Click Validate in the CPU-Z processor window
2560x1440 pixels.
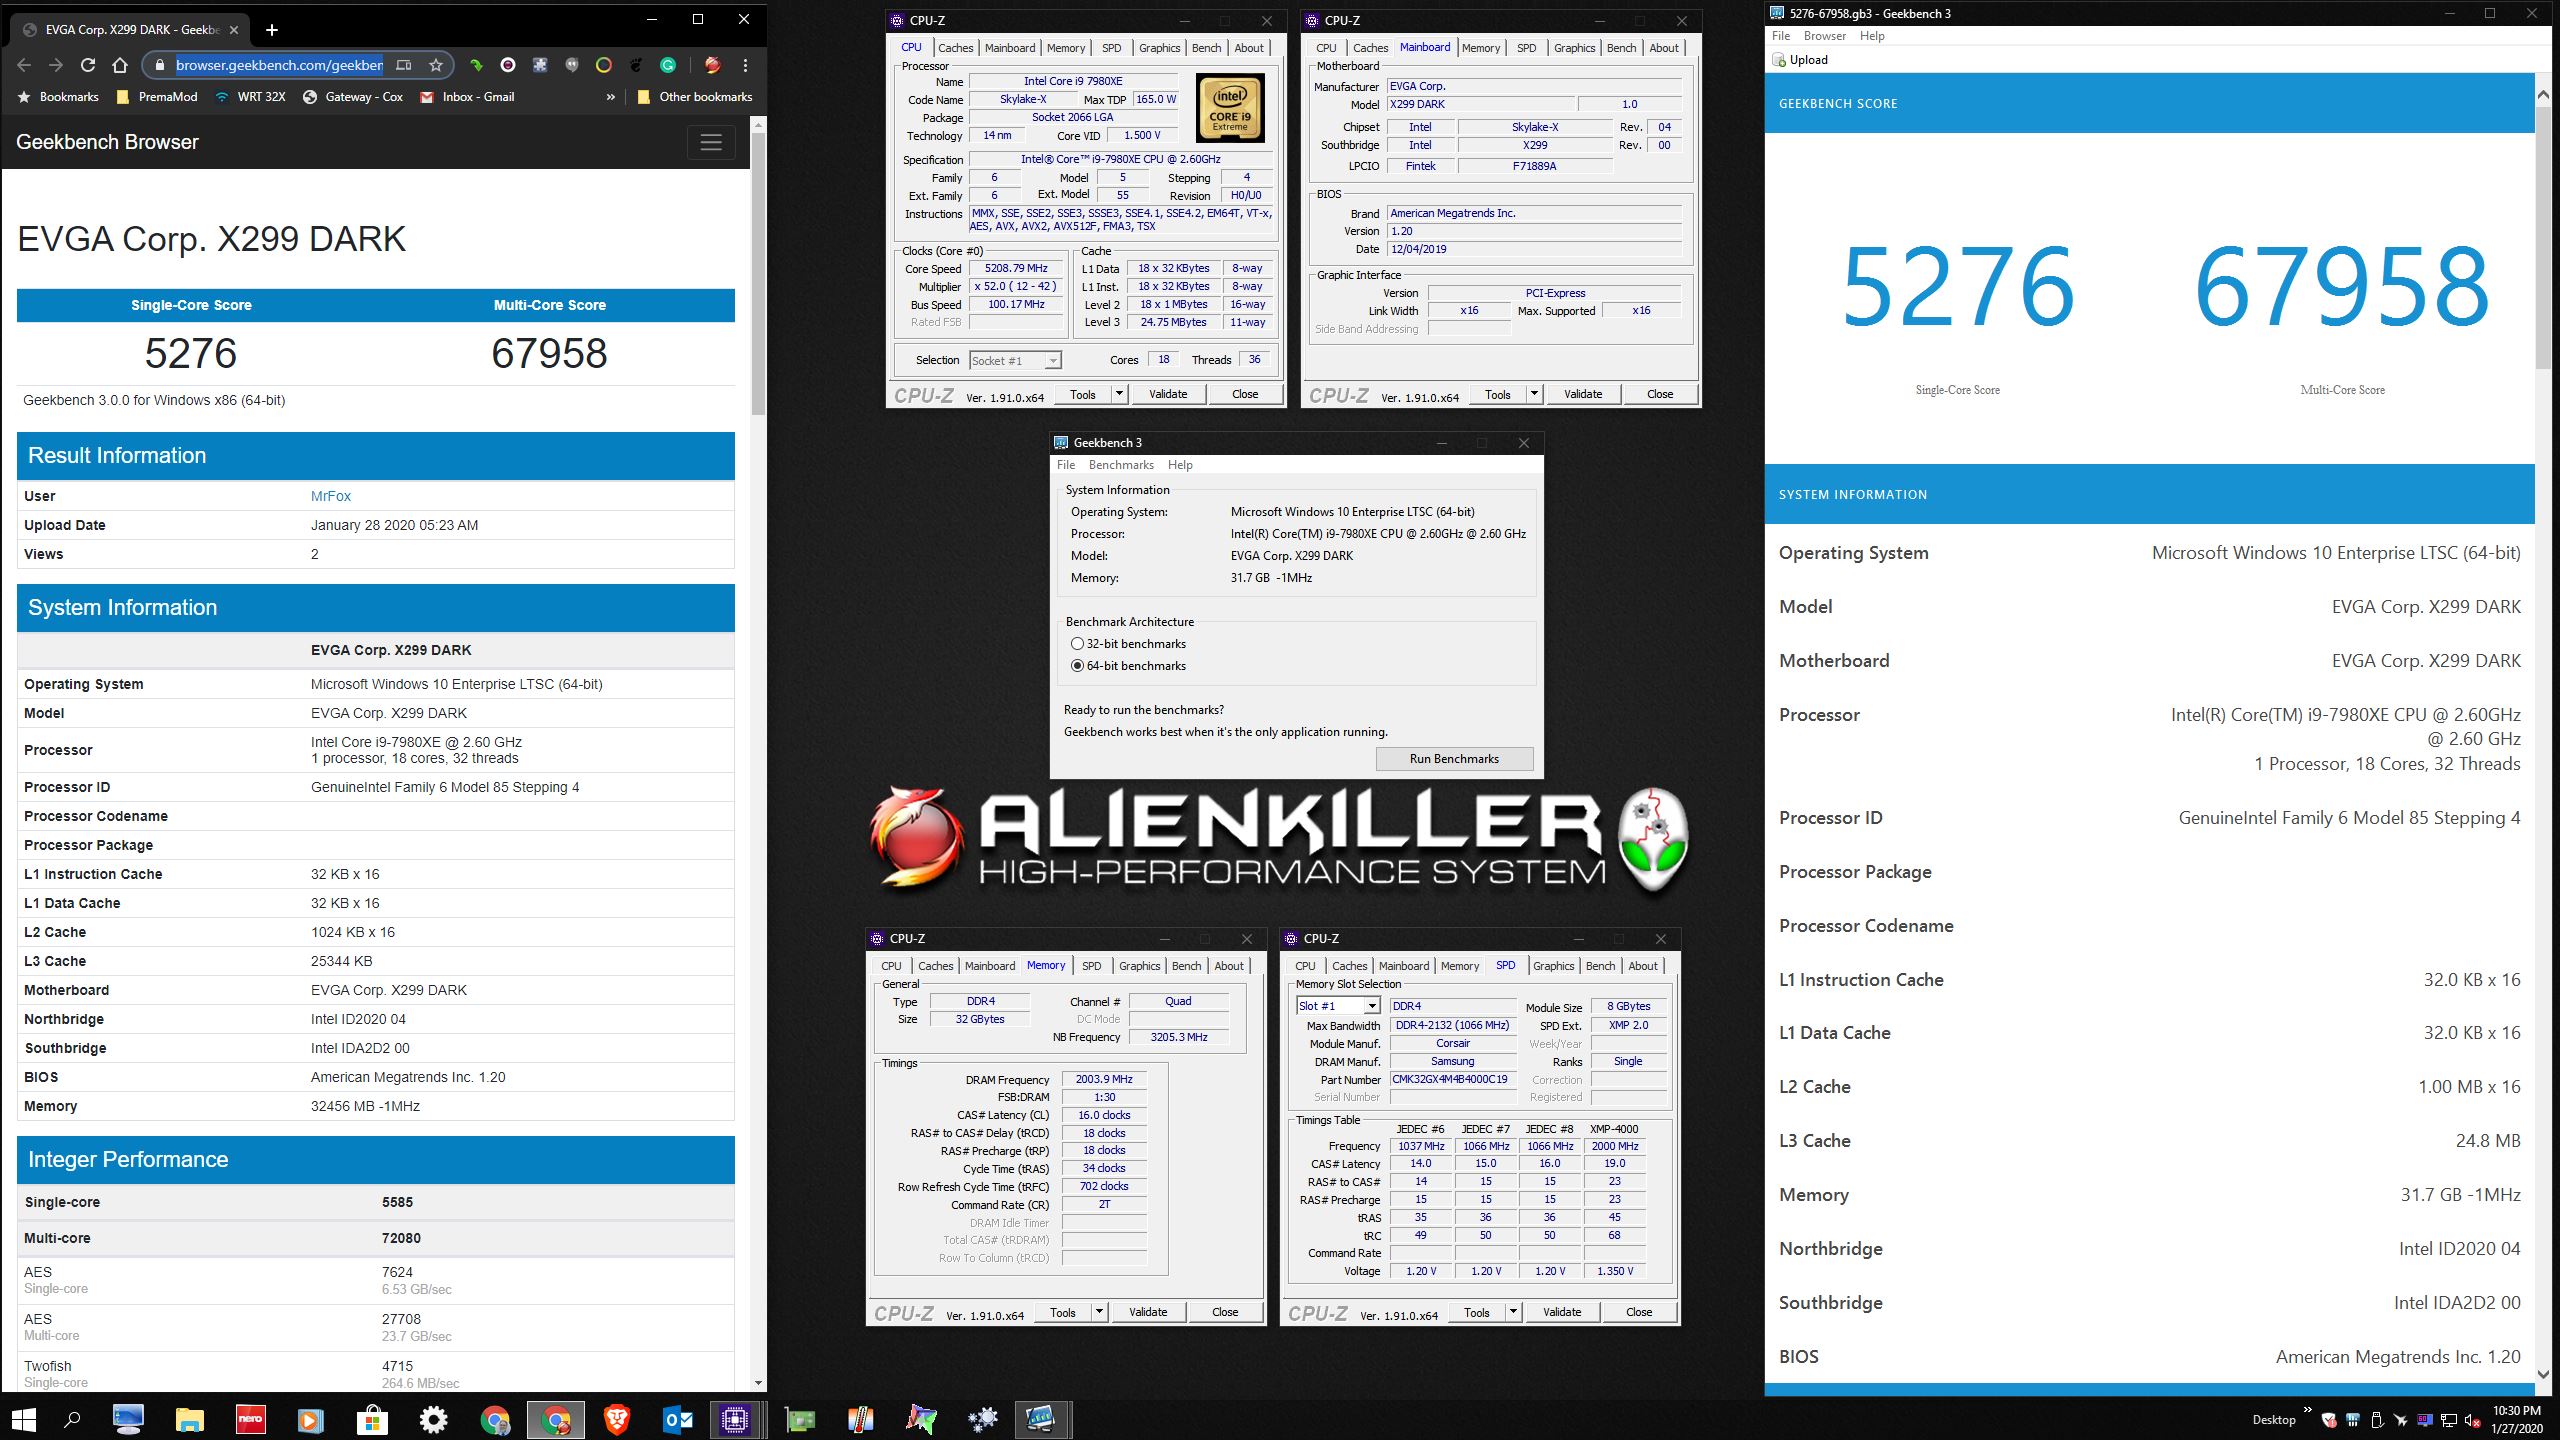click(x=1168, y=394)
